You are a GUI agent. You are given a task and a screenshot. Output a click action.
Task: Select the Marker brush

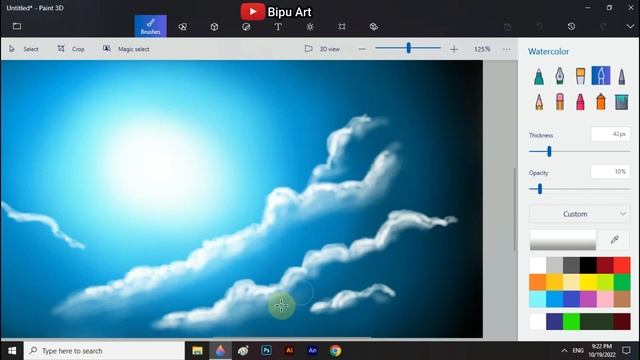(539, 76)
